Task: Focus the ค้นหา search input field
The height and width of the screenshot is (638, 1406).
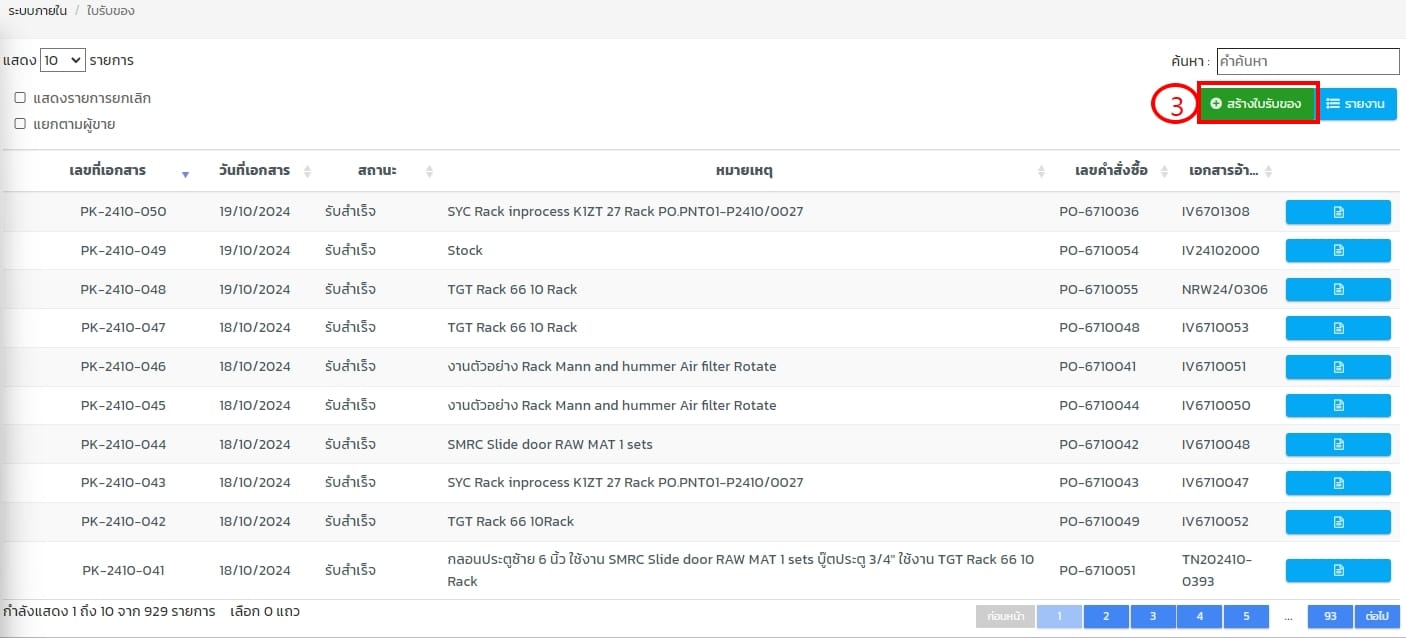Action: pos(1307,61)
